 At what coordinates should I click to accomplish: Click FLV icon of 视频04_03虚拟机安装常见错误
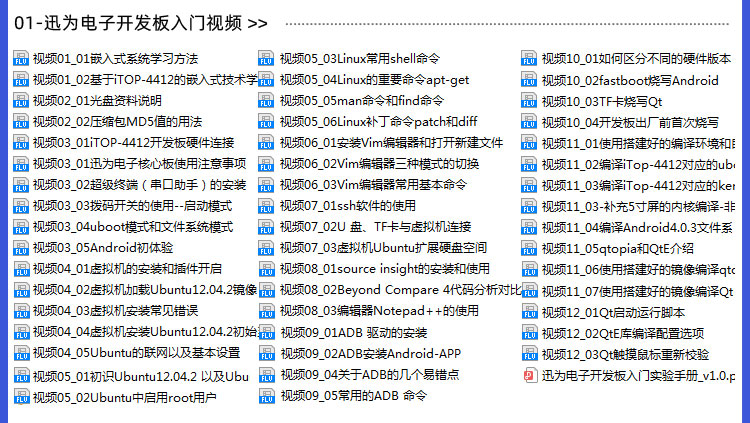point(22,311)
